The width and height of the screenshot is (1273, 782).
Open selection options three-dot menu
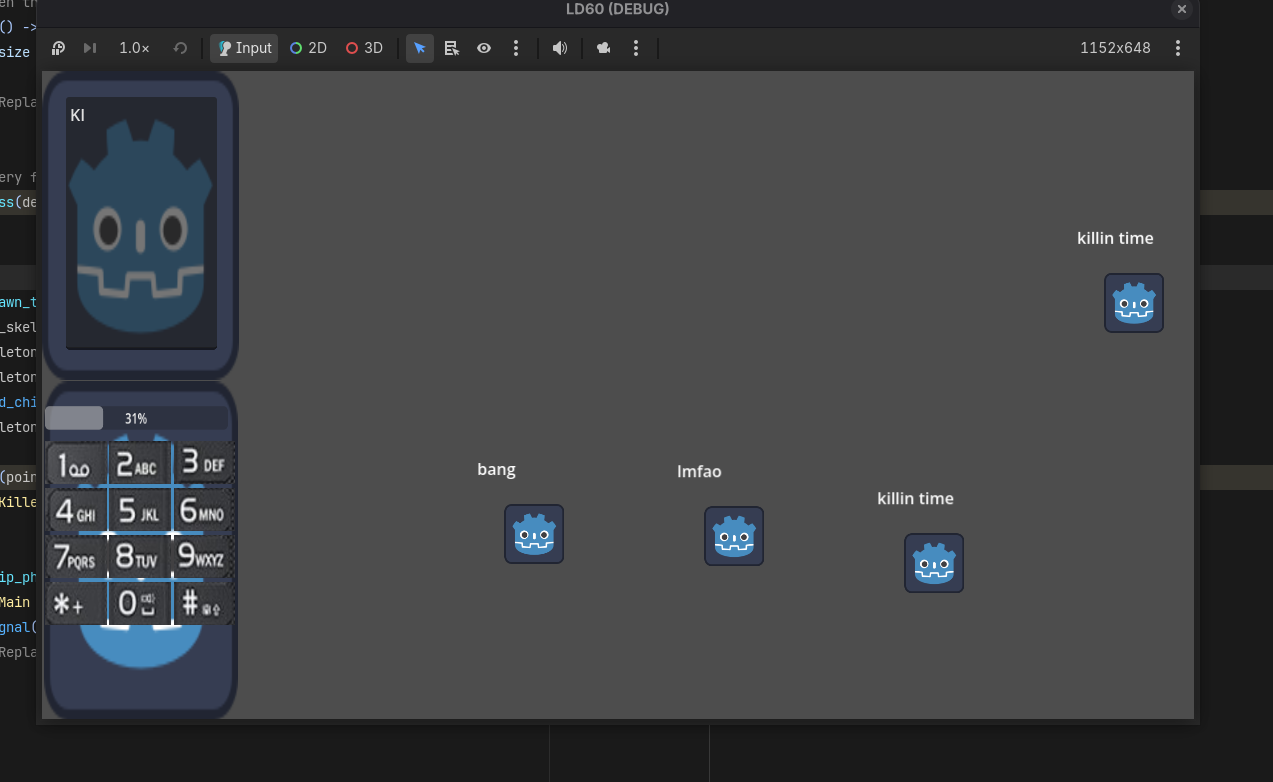click(516, 48)
